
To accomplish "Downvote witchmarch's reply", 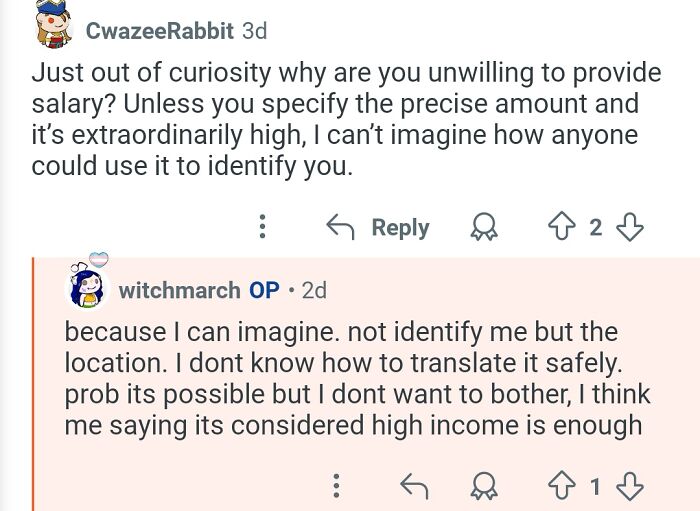I will [630, 486].
